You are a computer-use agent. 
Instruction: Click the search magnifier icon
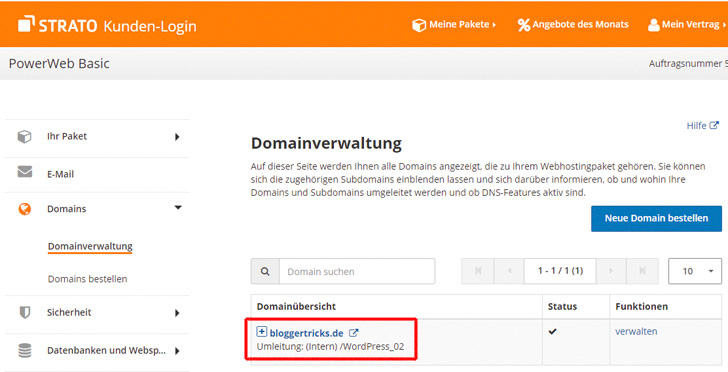pos(265,271)
